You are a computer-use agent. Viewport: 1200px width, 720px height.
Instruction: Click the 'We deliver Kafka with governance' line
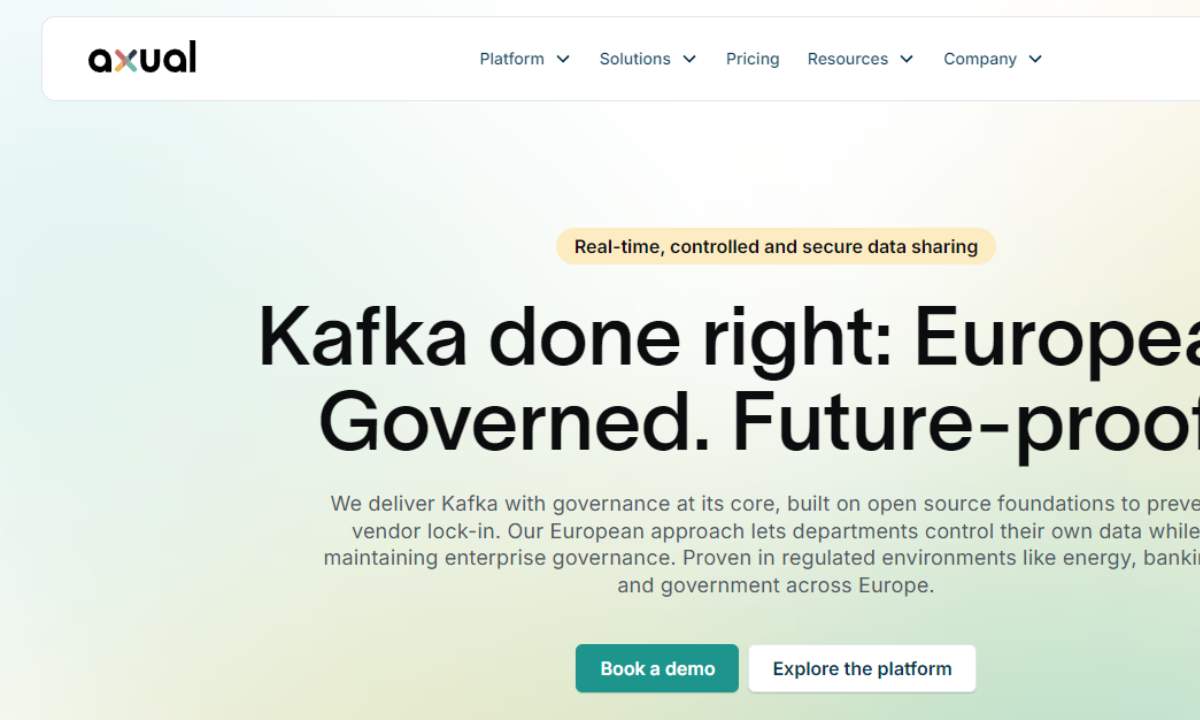coord(760,504)
